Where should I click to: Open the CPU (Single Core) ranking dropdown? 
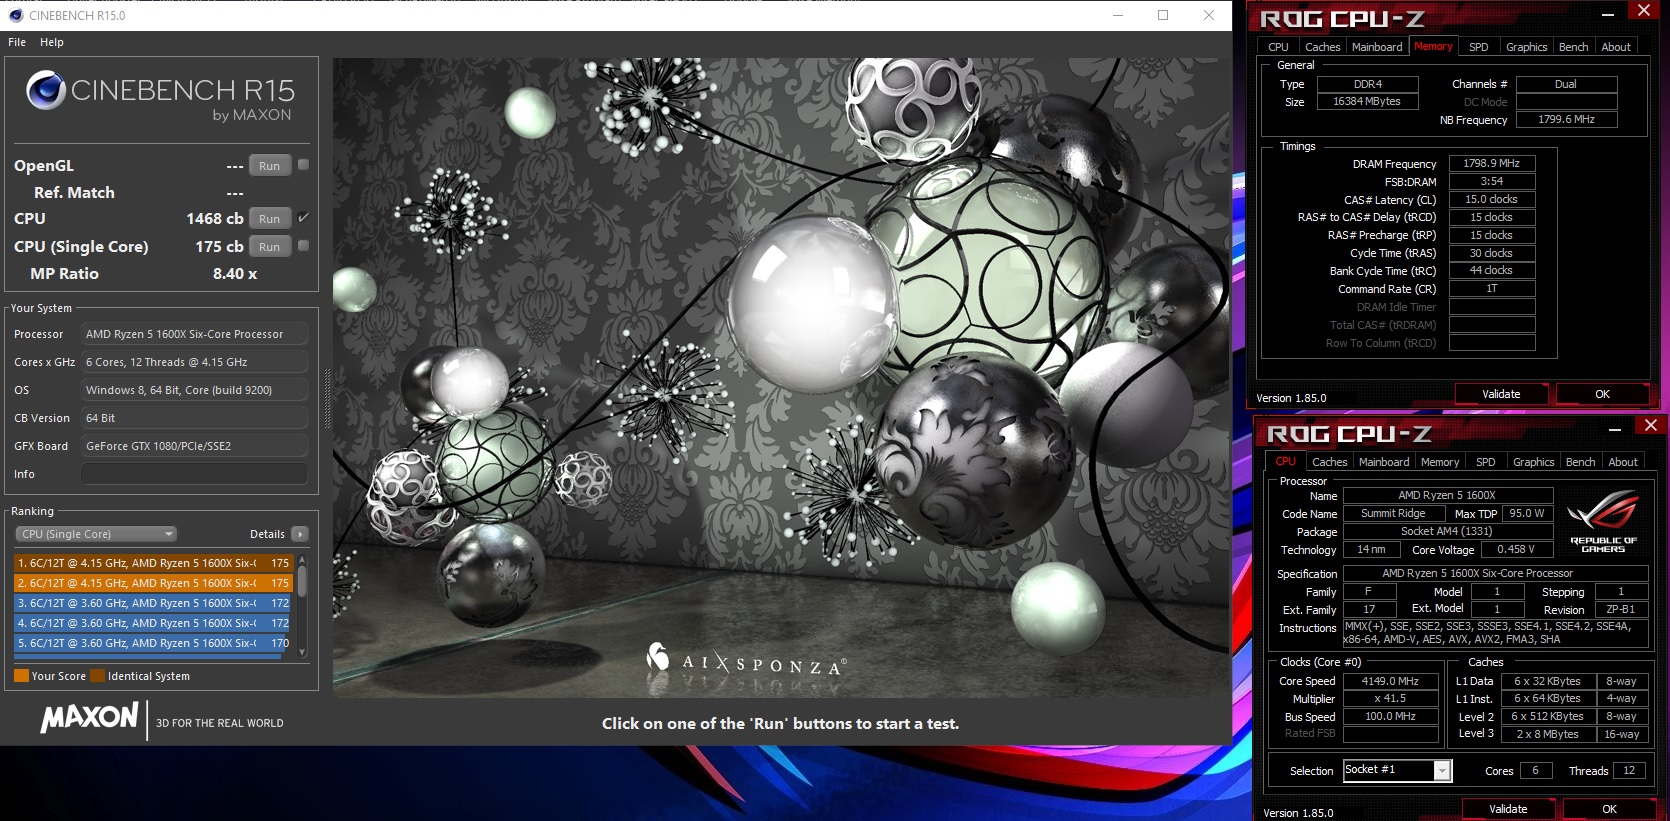[x=96, y=534]
